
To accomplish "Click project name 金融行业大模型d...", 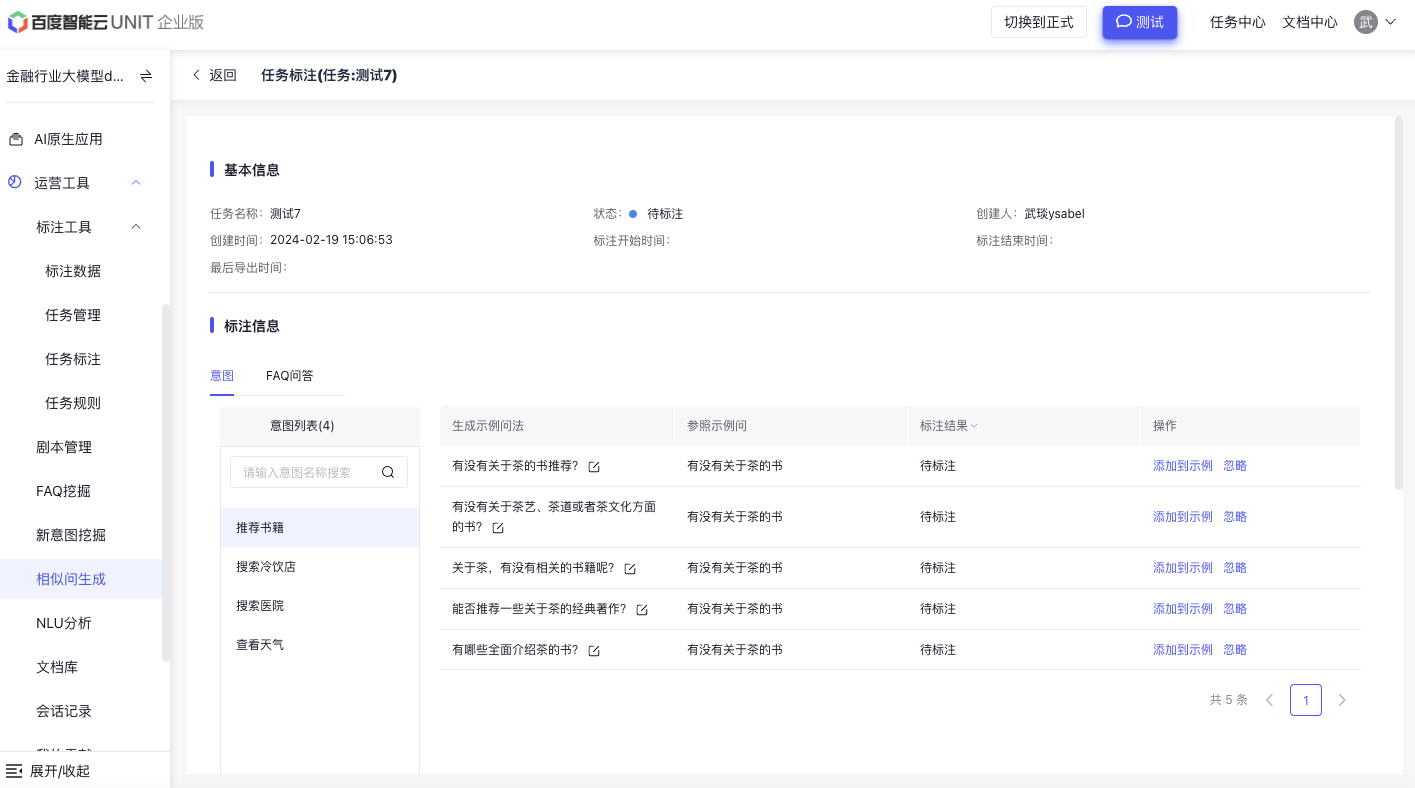I will click(66, 76).
